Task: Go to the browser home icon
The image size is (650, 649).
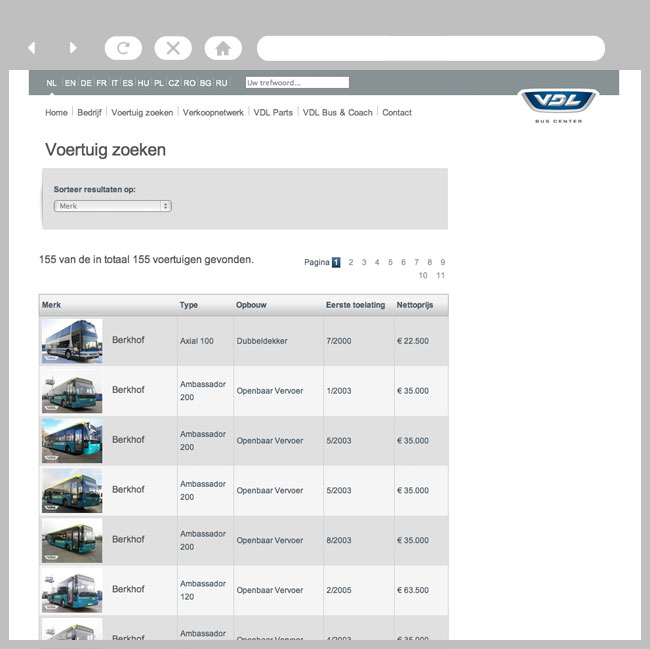Action: (x=223, y=48)
